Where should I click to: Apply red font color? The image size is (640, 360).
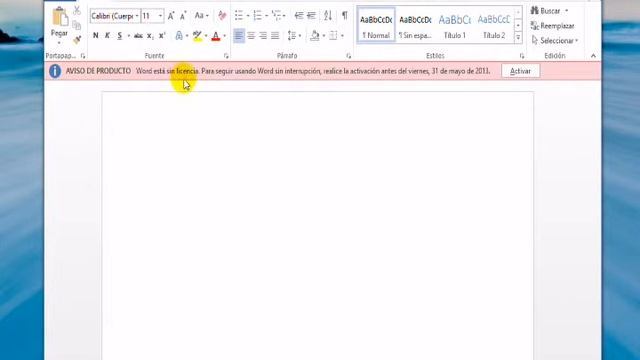(x=216, y=36)
